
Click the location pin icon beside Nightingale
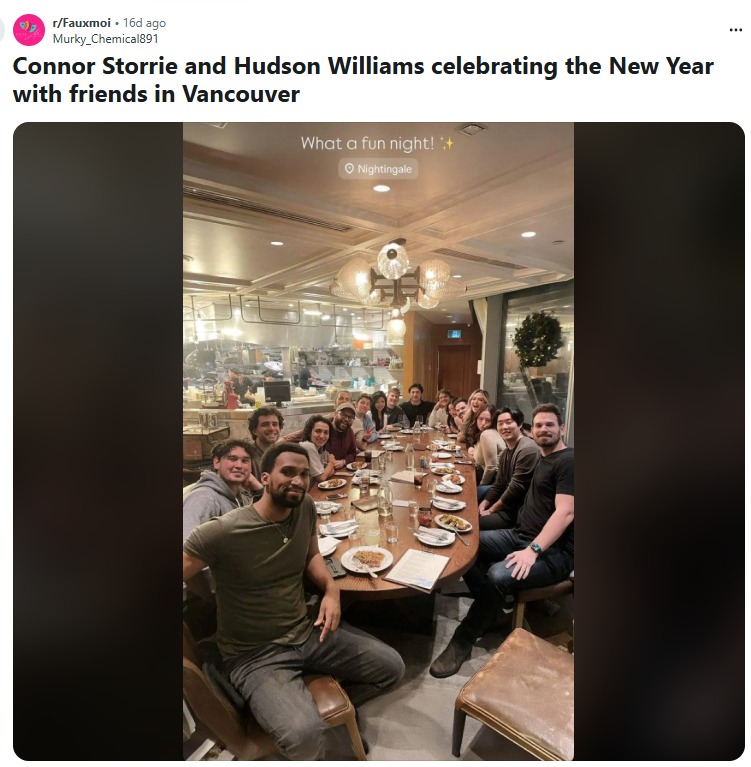click(349, 169)
